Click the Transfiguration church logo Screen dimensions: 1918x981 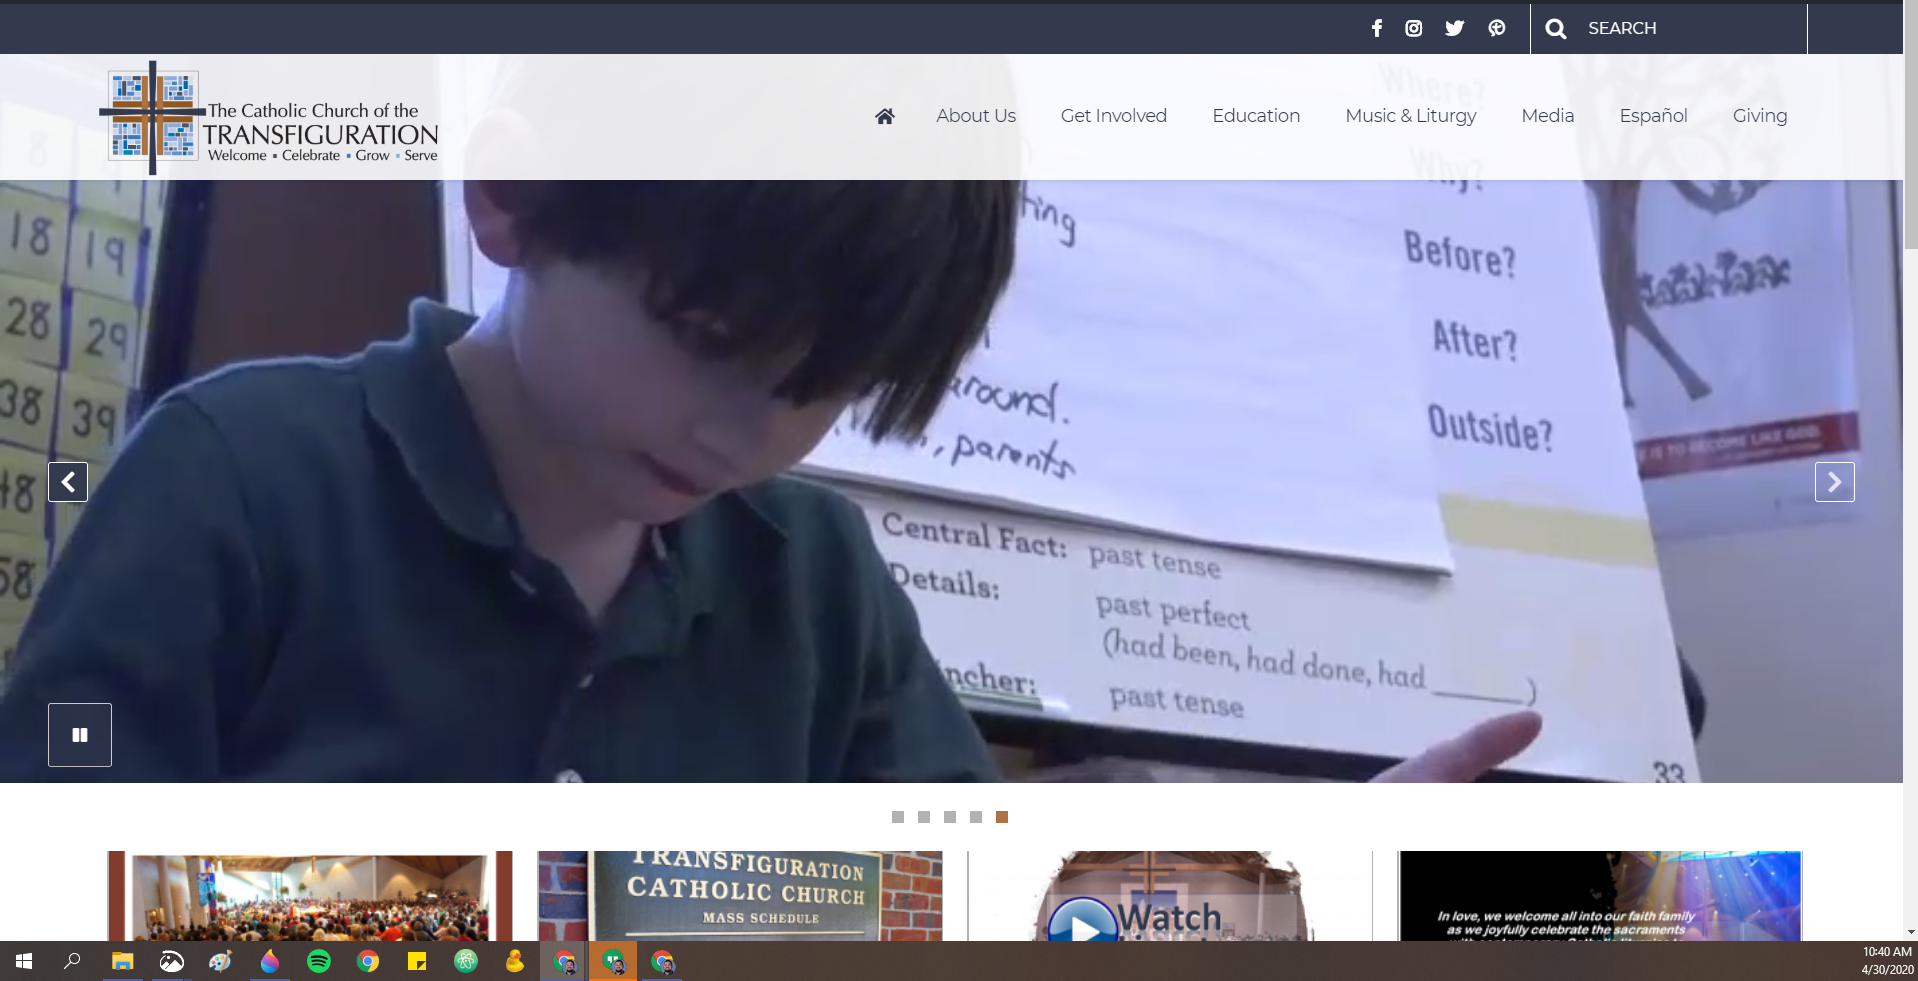[270, 118]
